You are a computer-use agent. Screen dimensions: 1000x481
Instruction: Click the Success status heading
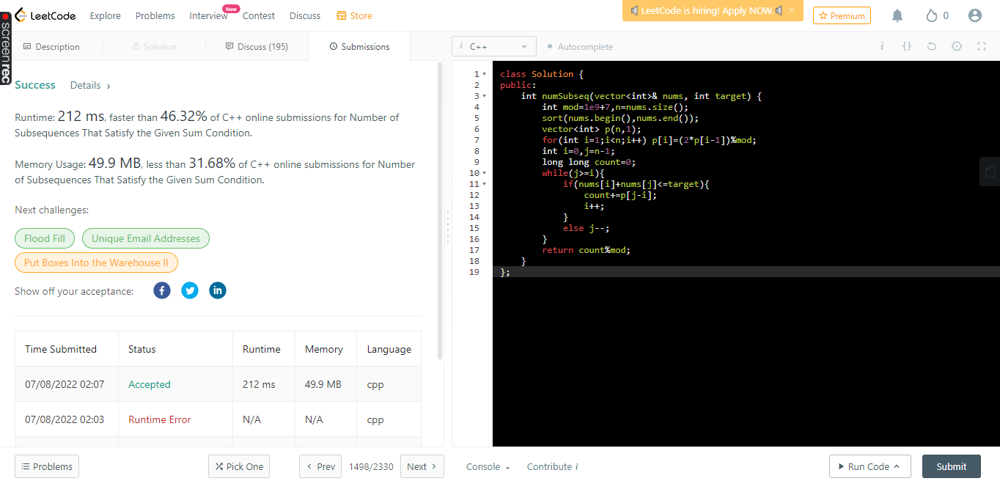coord(35,85)
